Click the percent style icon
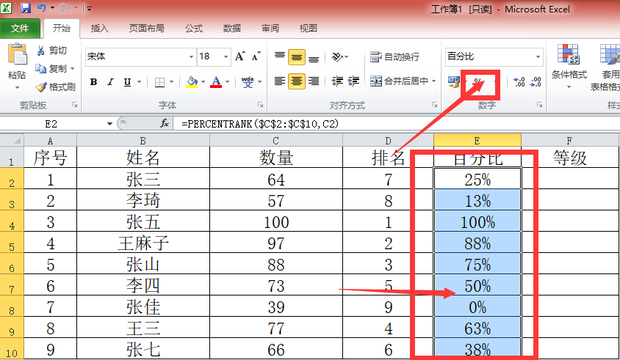 click(478, 82)
